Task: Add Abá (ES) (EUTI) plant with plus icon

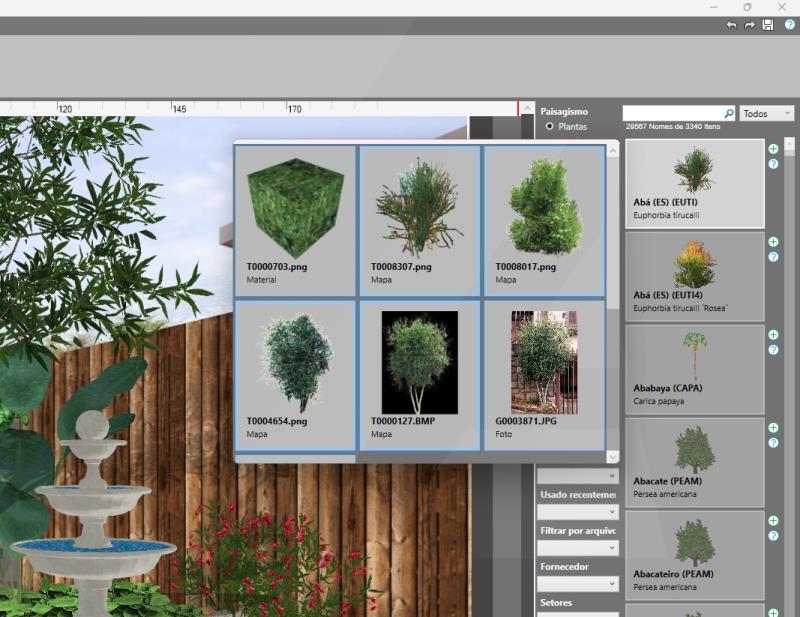Action: pyautogui.click(x=773, y=149)
